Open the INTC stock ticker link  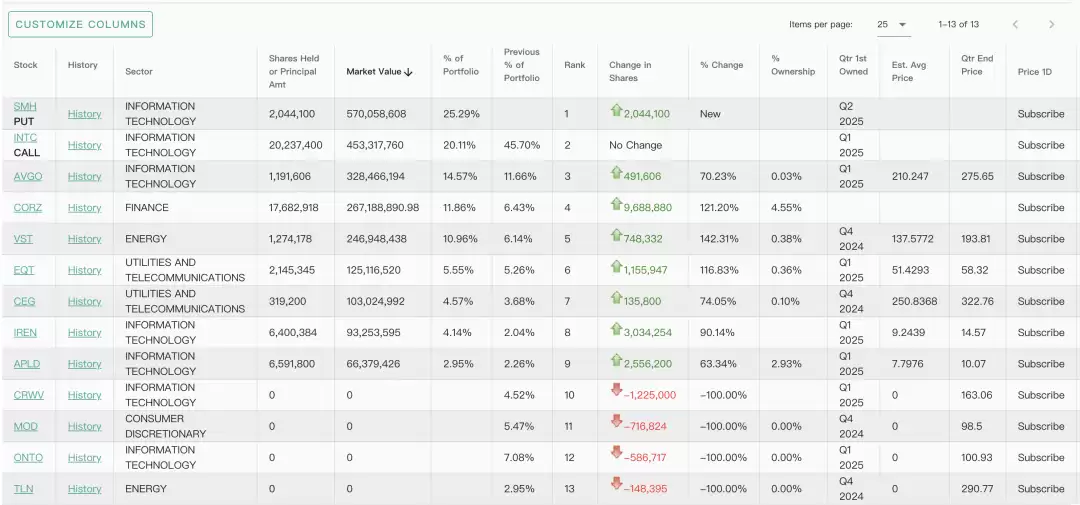point(25,137)
